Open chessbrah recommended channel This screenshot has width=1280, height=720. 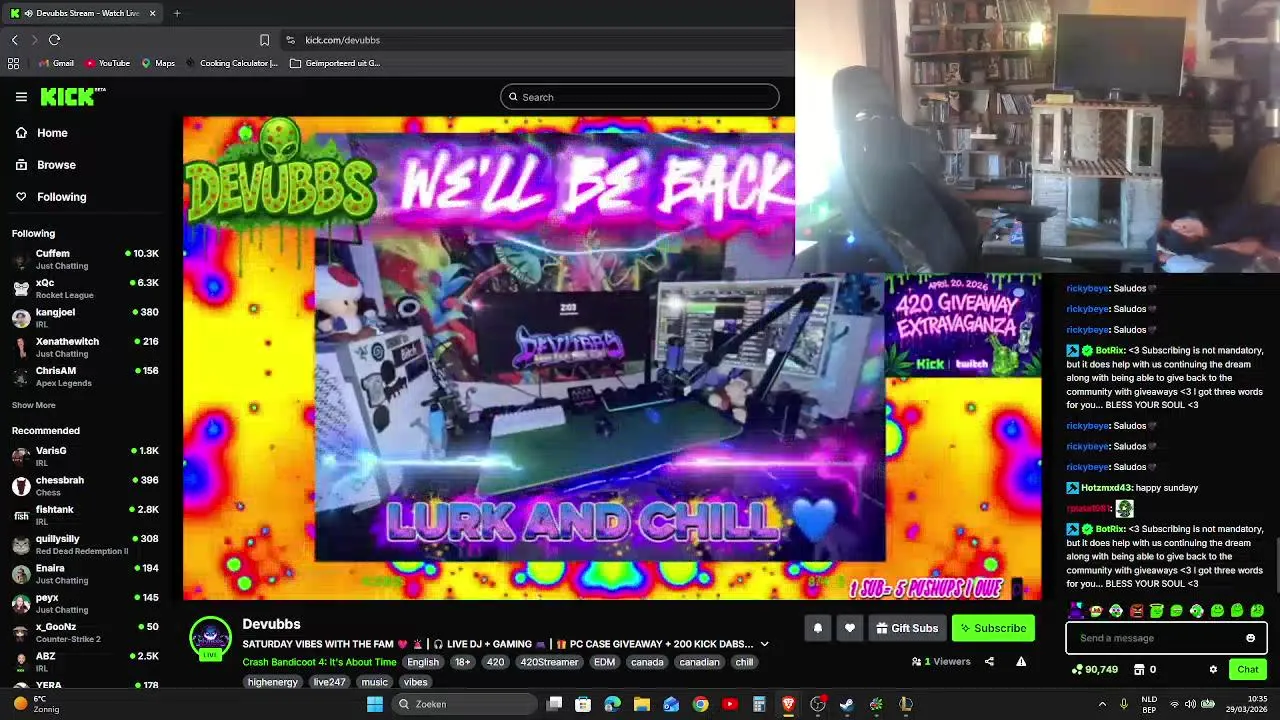[x=85, y=486]
